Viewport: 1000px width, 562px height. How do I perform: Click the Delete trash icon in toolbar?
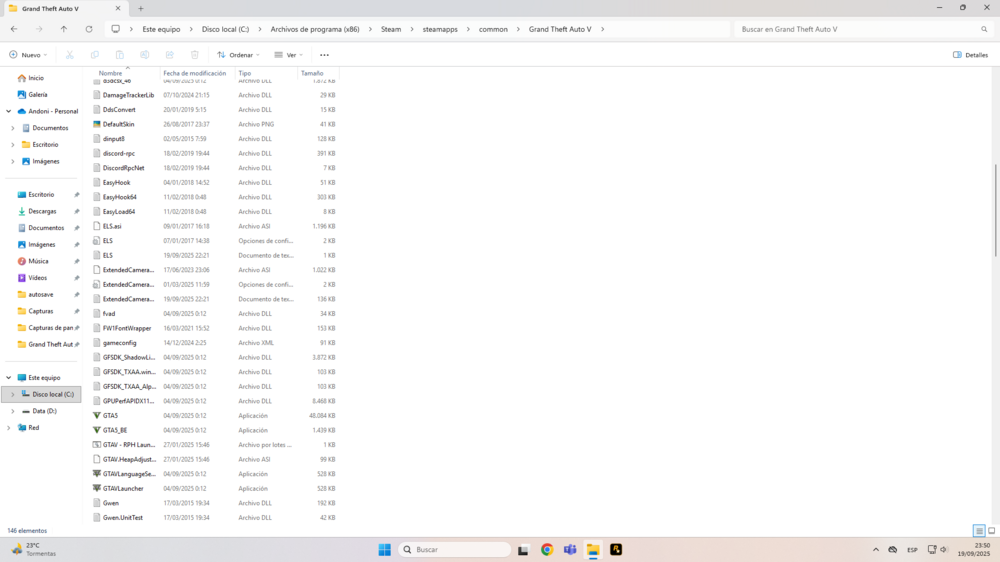195,55
